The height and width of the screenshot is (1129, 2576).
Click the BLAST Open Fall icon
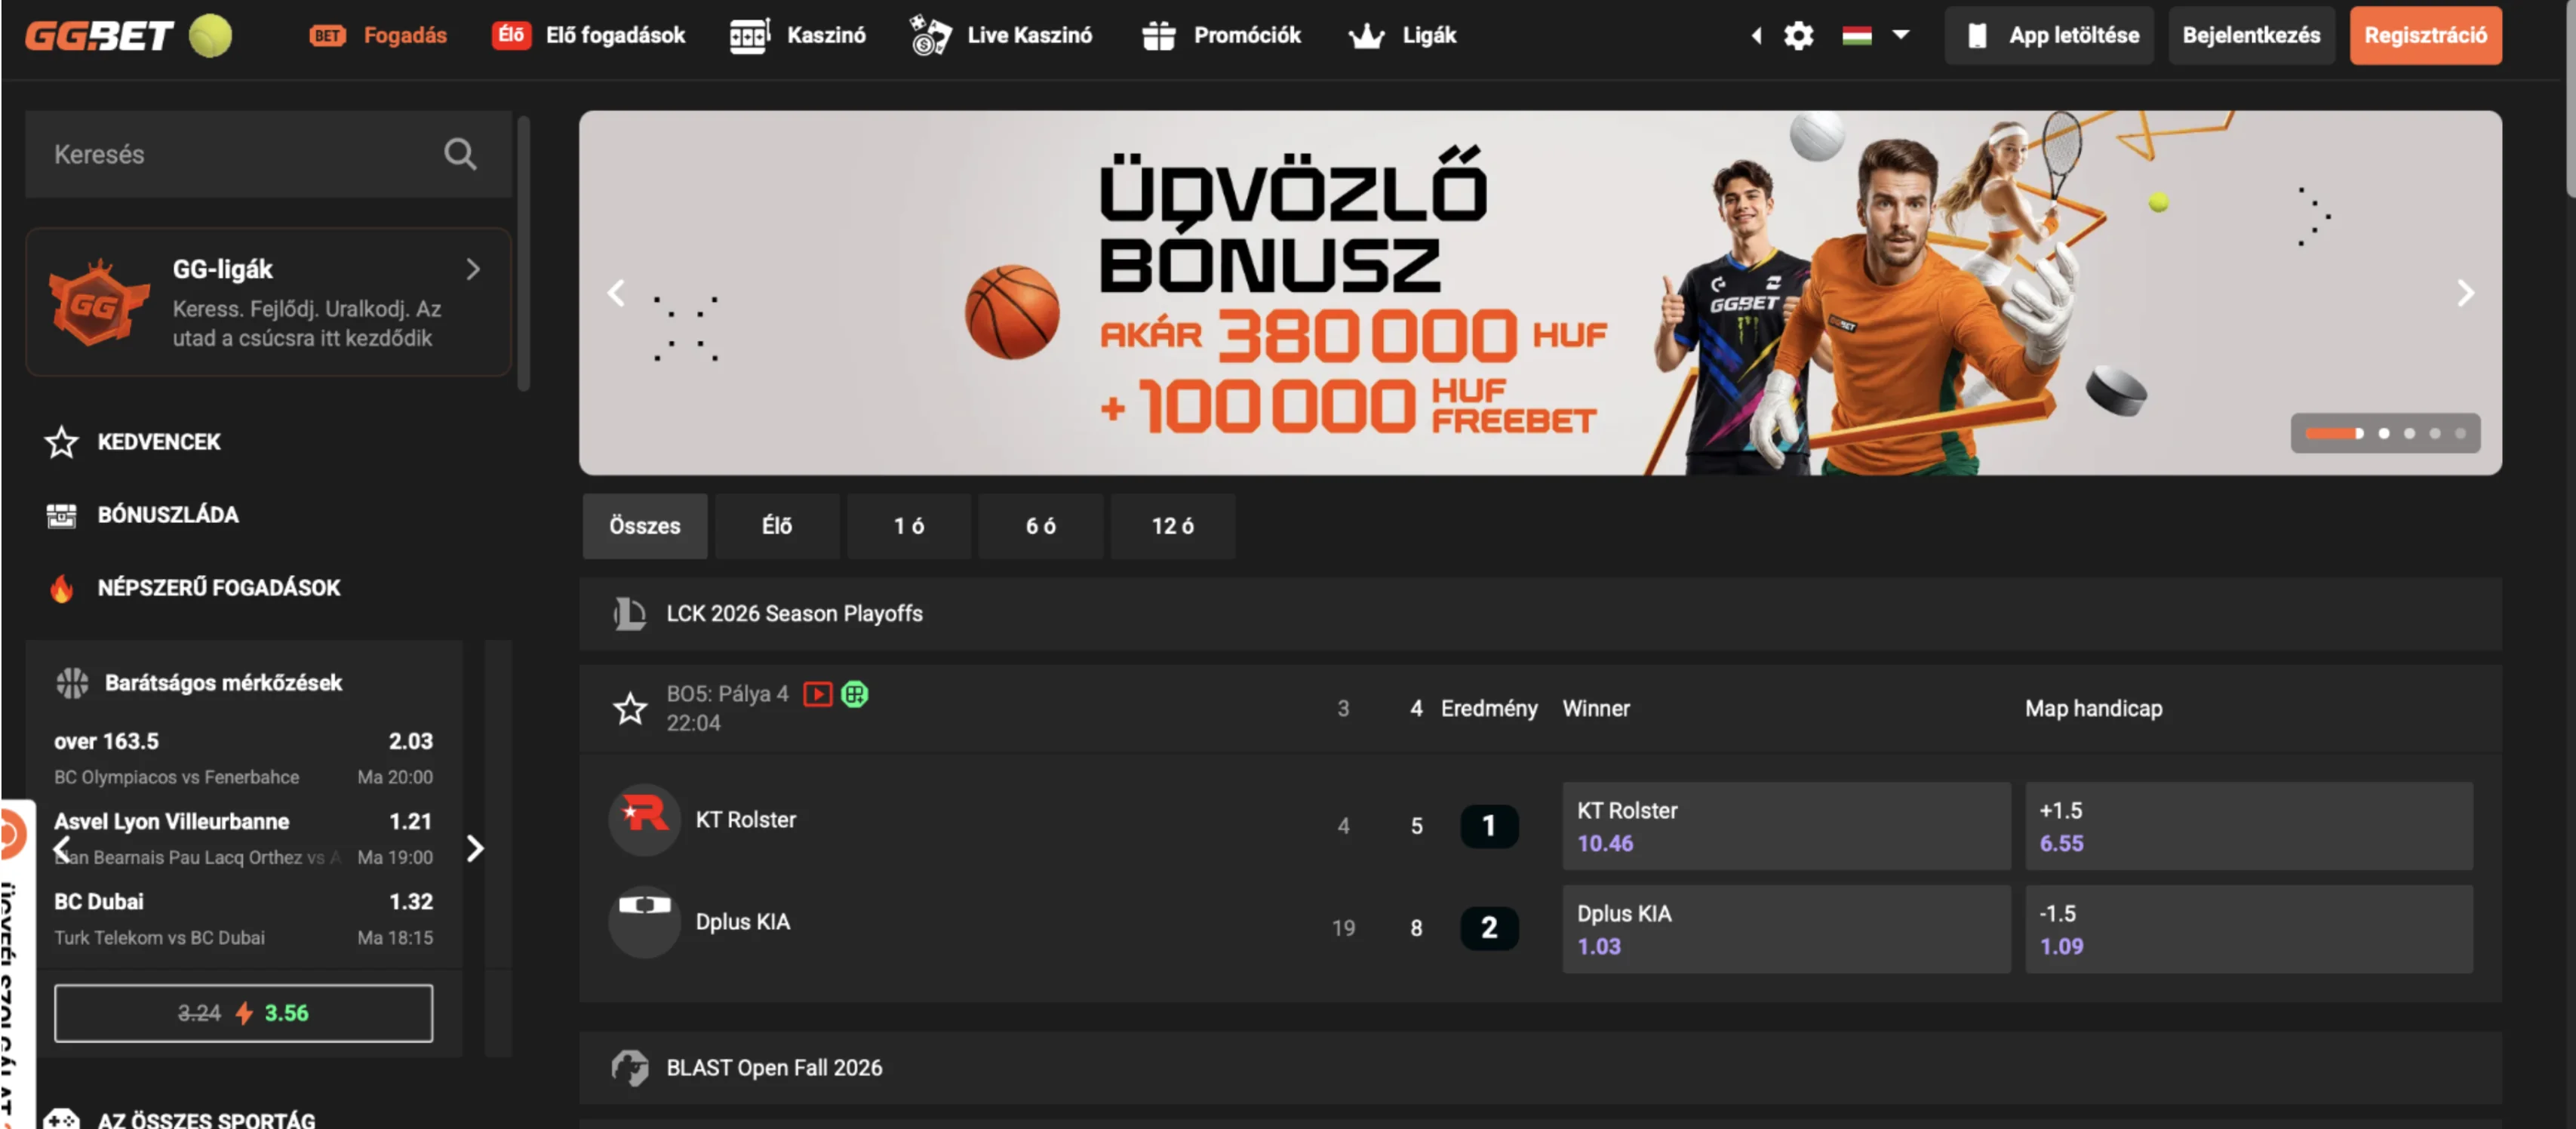(x=629, y=1067)
